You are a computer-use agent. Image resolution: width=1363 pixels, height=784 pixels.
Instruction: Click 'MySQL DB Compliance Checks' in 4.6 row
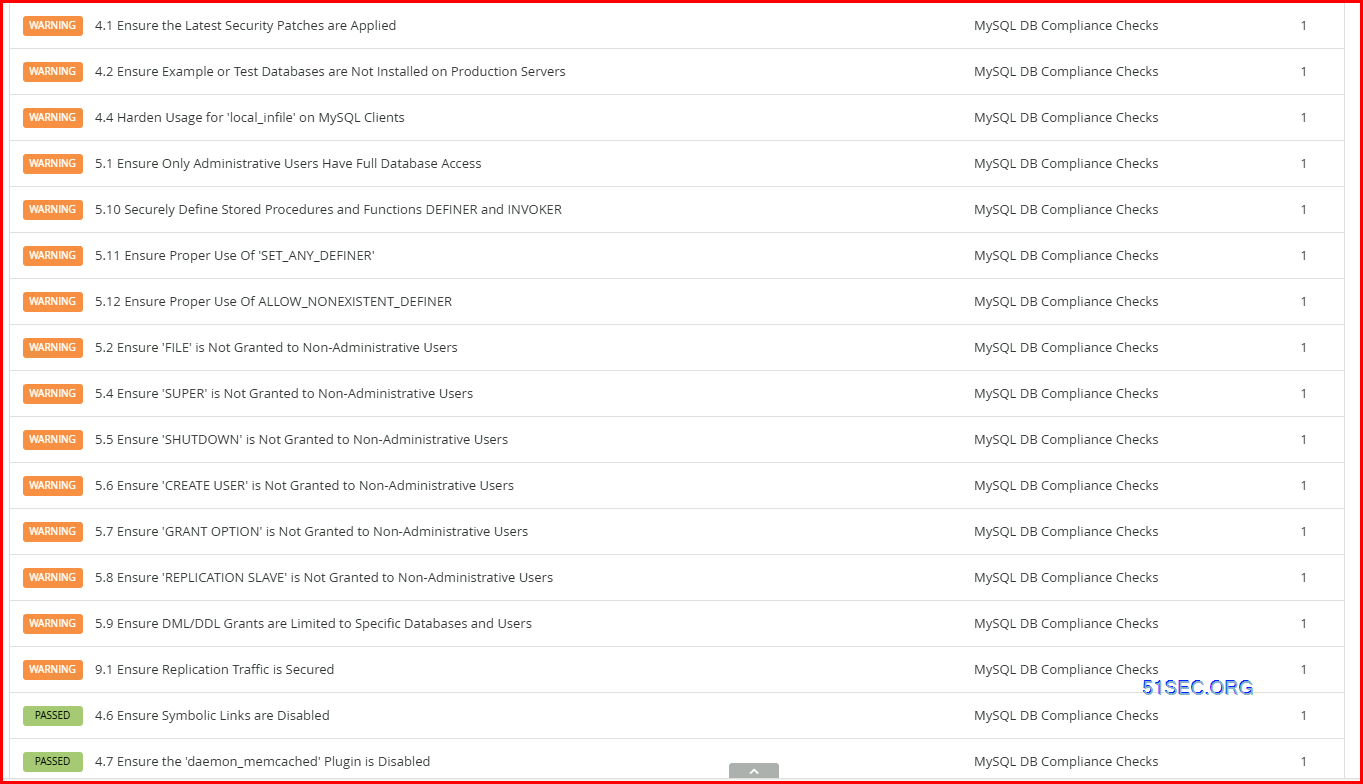[1066, 716]
